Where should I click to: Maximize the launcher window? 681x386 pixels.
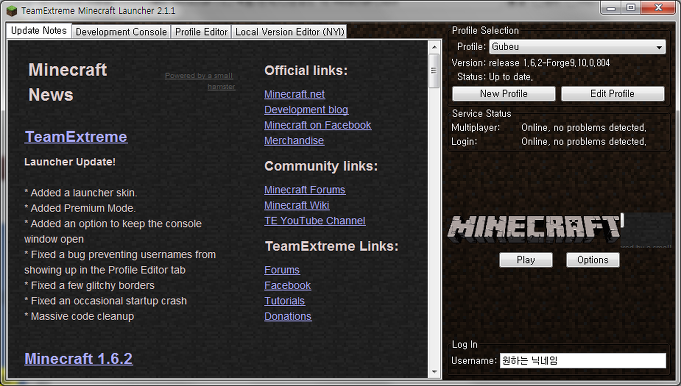coord(631,8)
